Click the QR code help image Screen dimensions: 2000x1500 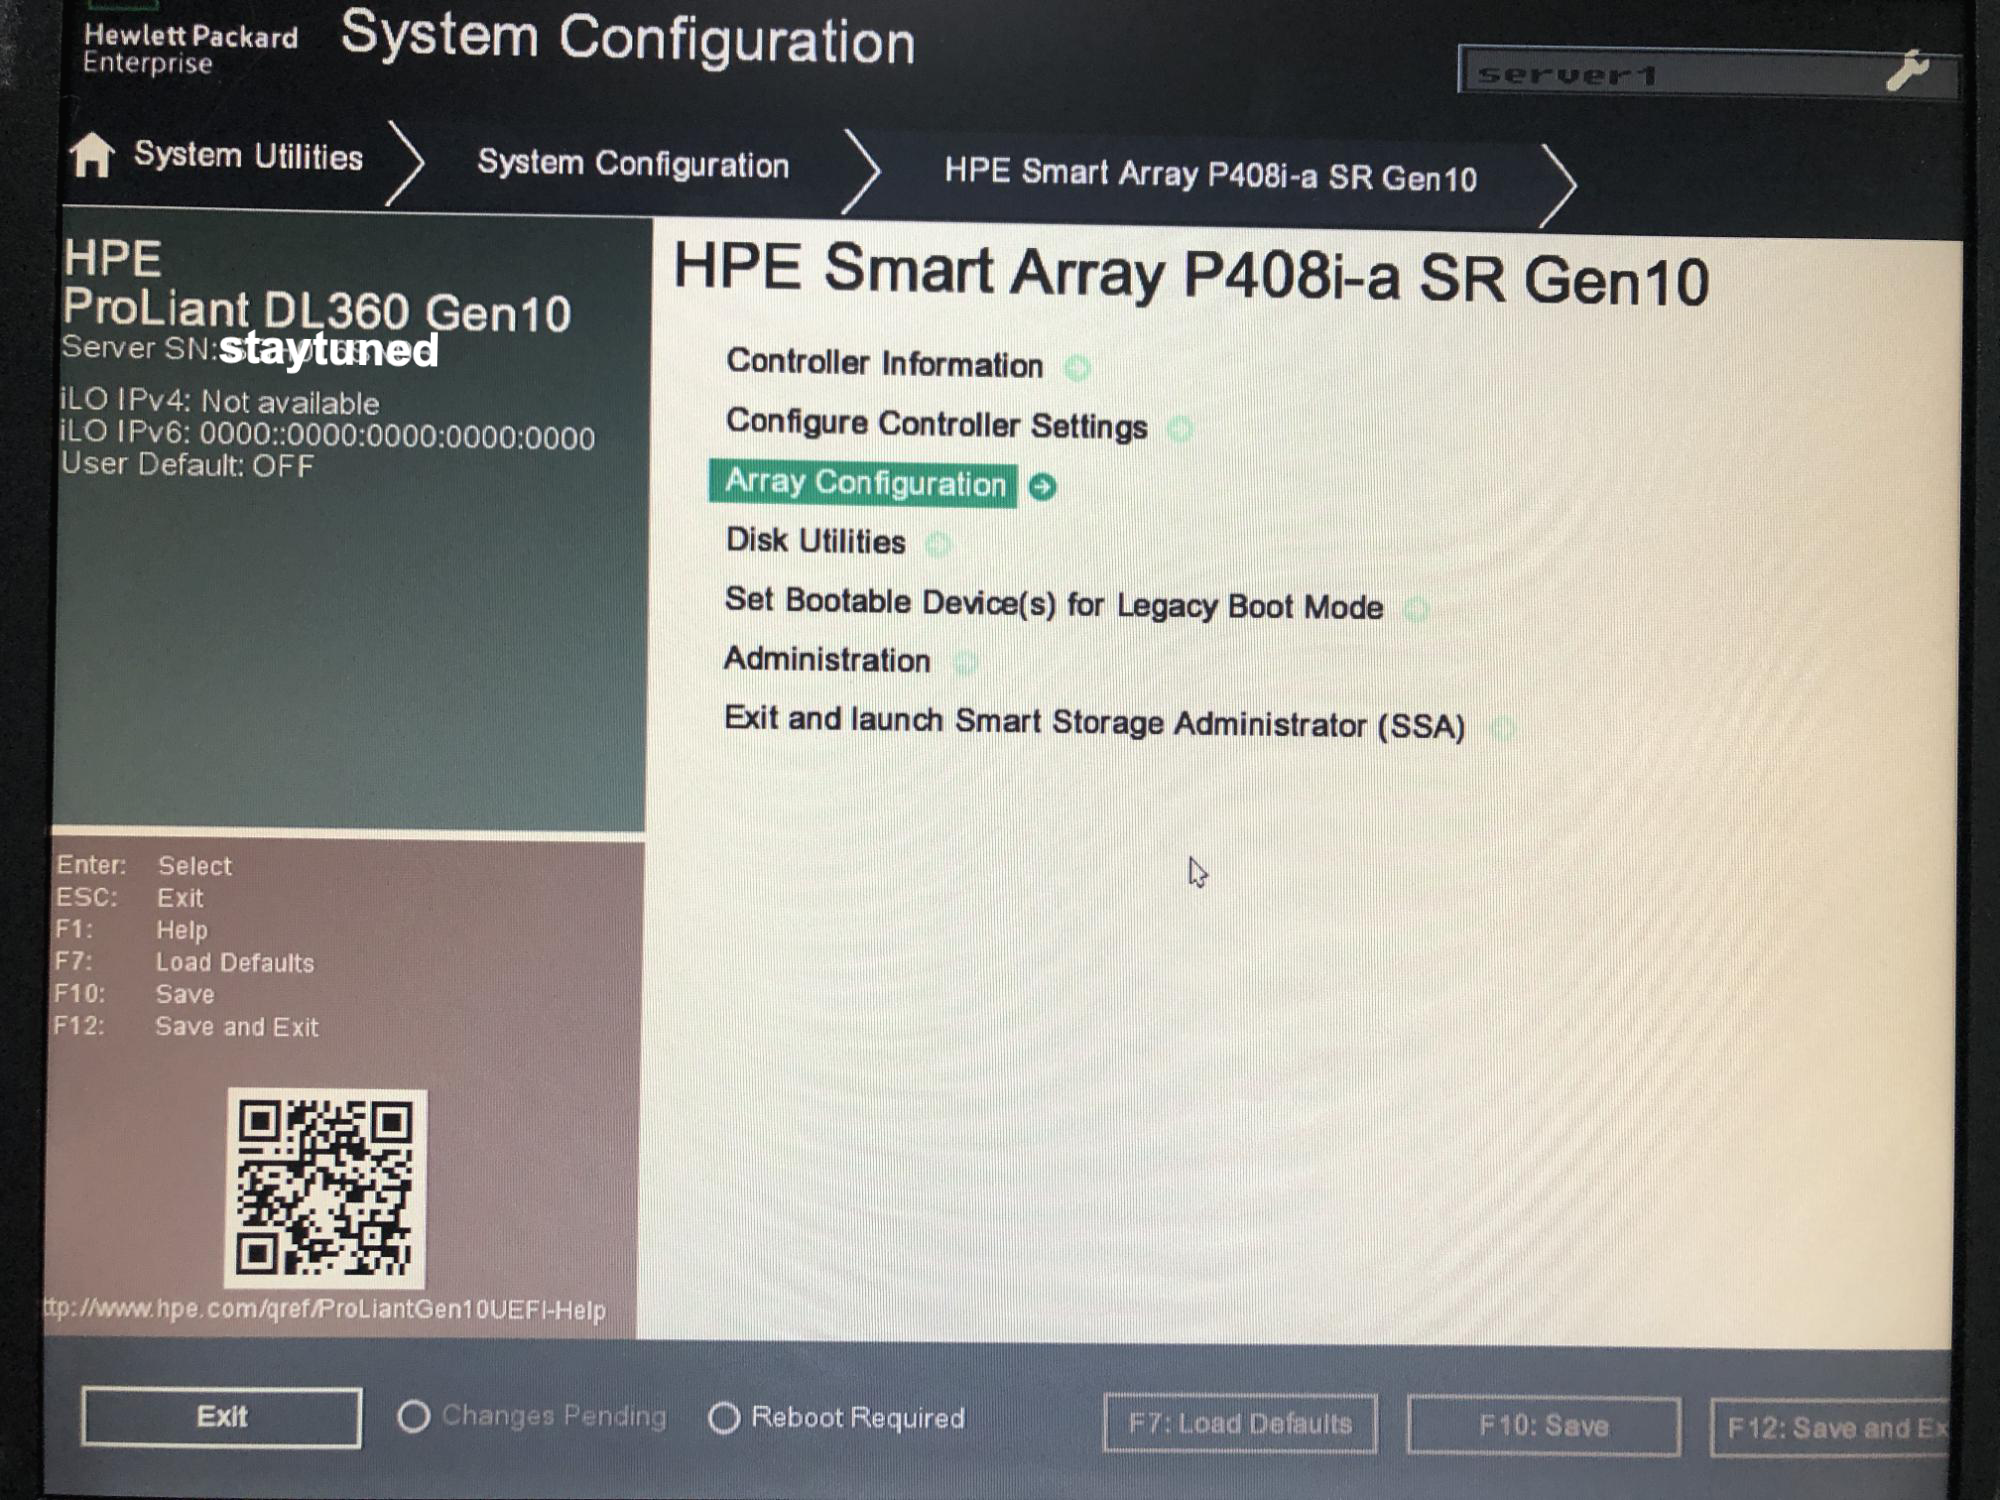325,1188
